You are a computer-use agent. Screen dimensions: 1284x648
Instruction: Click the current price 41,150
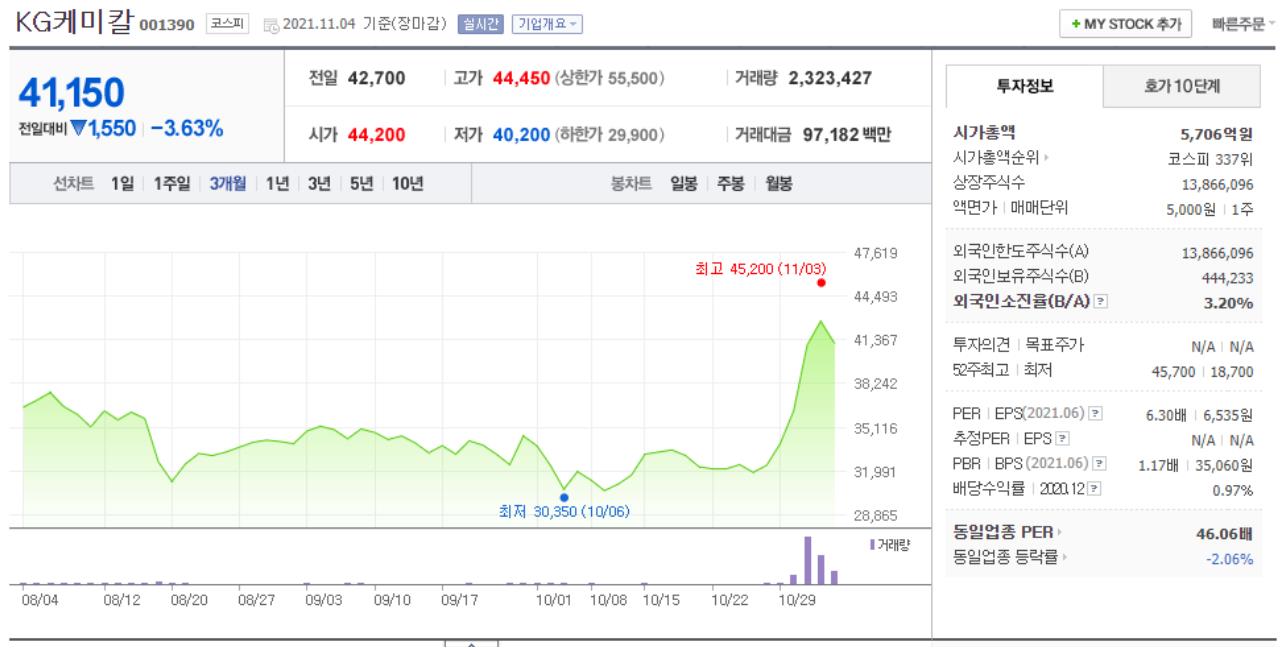pos(71,93)
